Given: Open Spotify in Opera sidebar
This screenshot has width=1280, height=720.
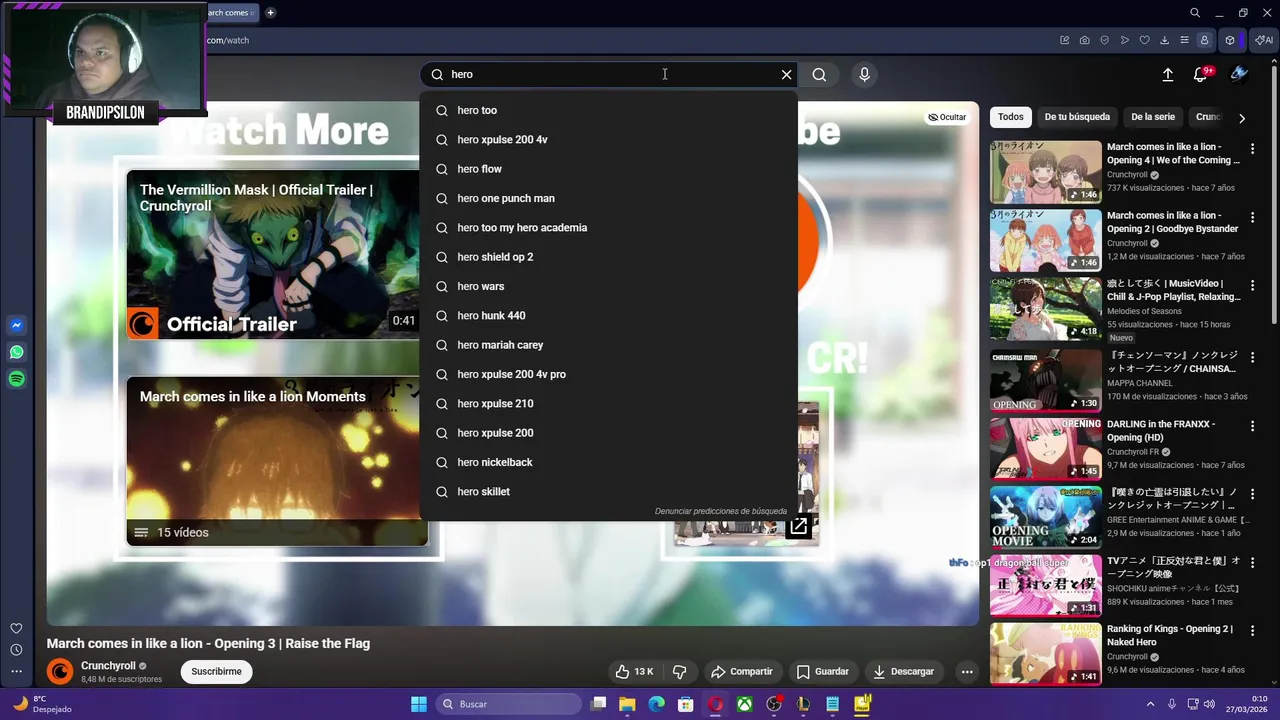Looking at the screenshot, I should tap(16, 379).
